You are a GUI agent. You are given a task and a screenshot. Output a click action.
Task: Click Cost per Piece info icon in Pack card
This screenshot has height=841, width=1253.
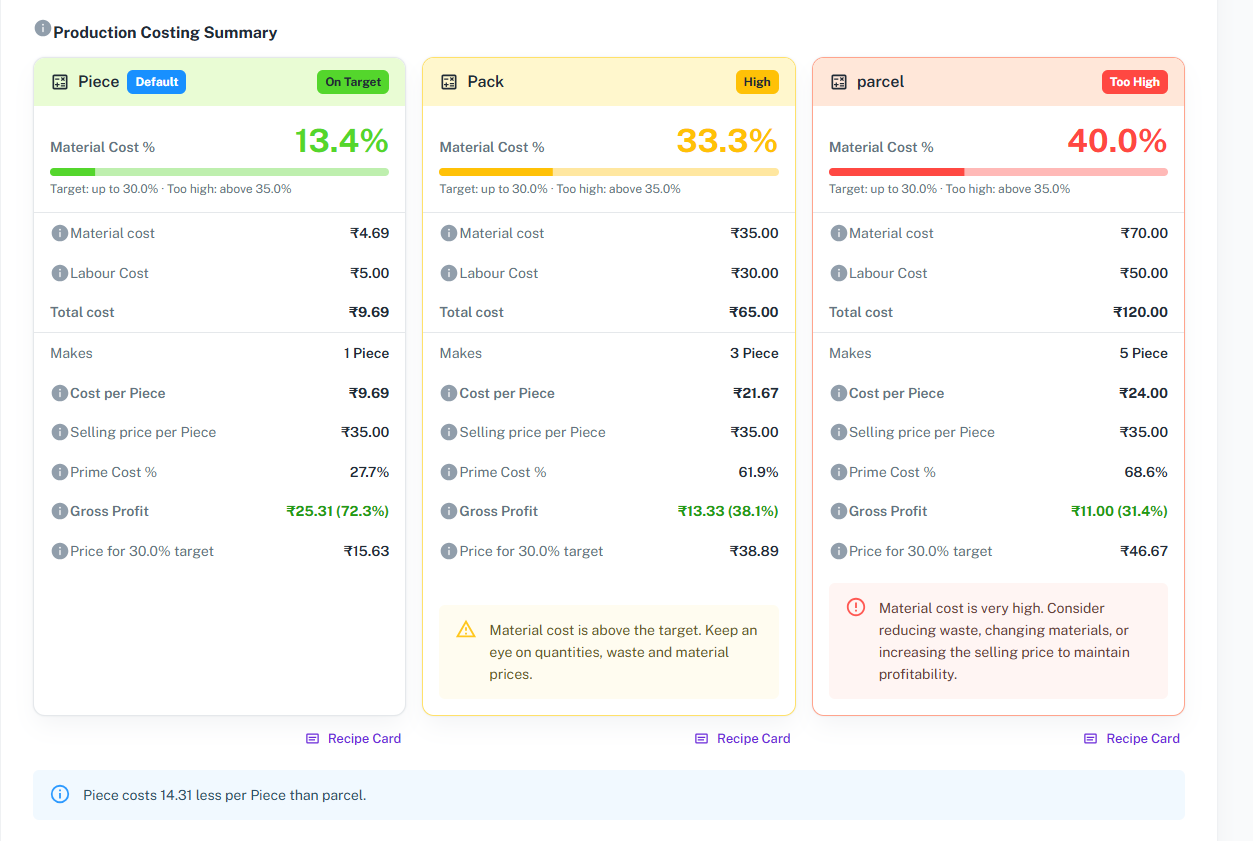point(448,393)
